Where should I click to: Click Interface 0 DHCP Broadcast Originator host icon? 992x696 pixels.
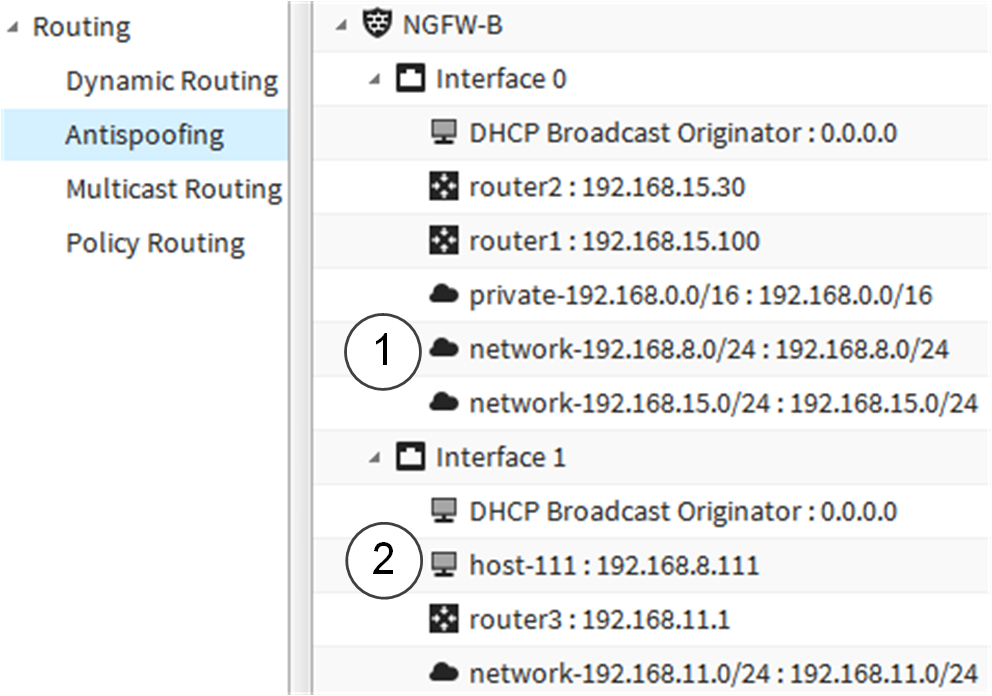pyautogui.click(x=444, y=133)
